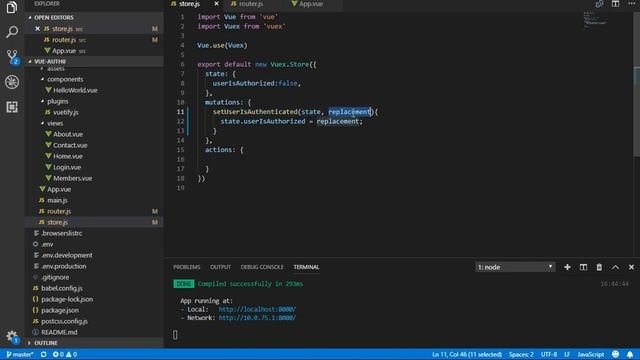Viewport: 640px width, 360px height.
Task: Open the Manage gear menu
Action: (12, 337)
